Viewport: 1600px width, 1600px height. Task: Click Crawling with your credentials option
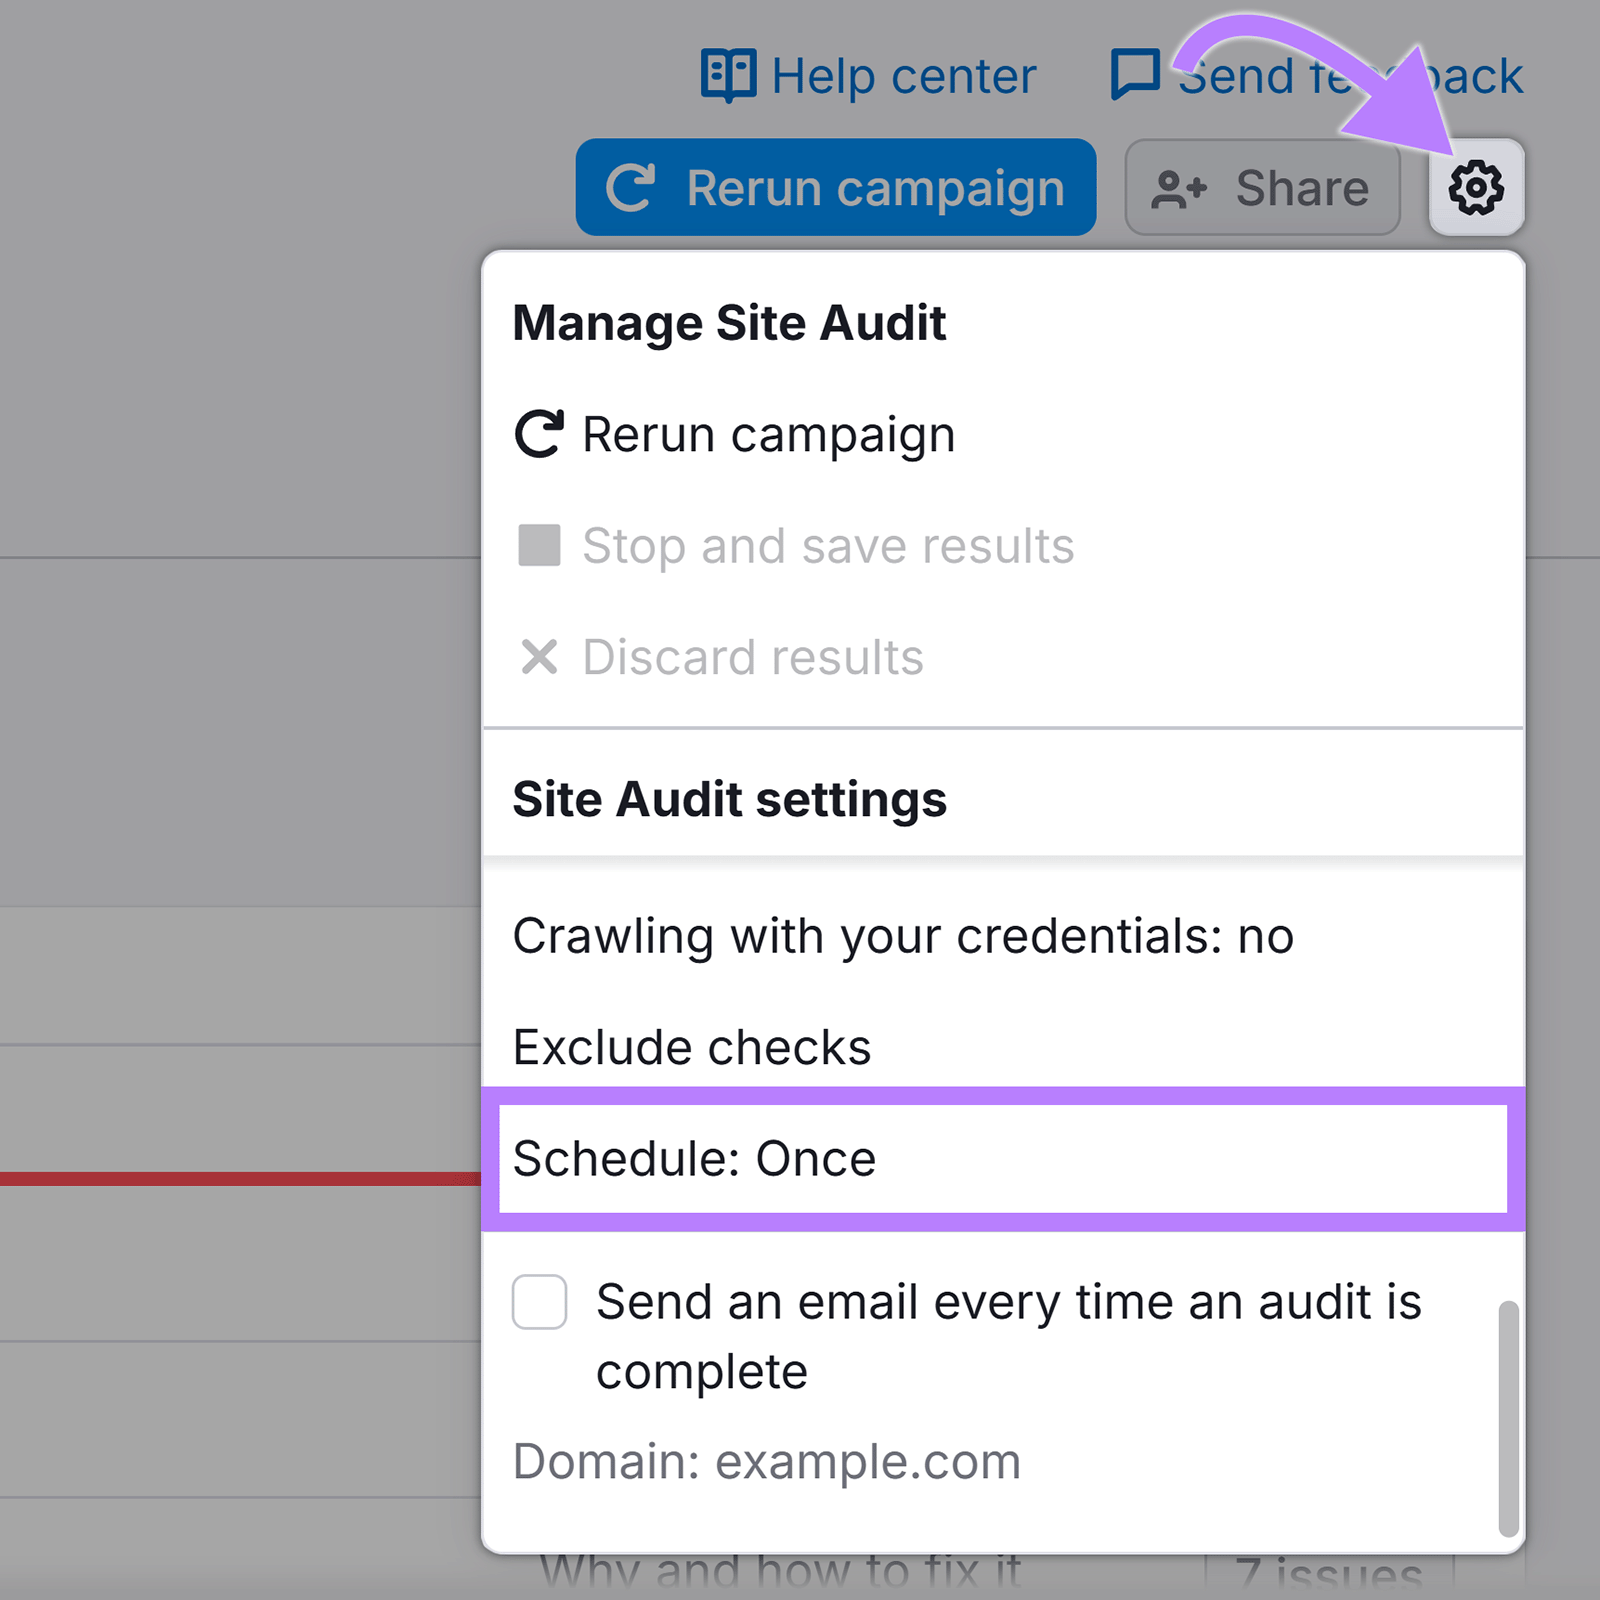(x=903, y=936)
